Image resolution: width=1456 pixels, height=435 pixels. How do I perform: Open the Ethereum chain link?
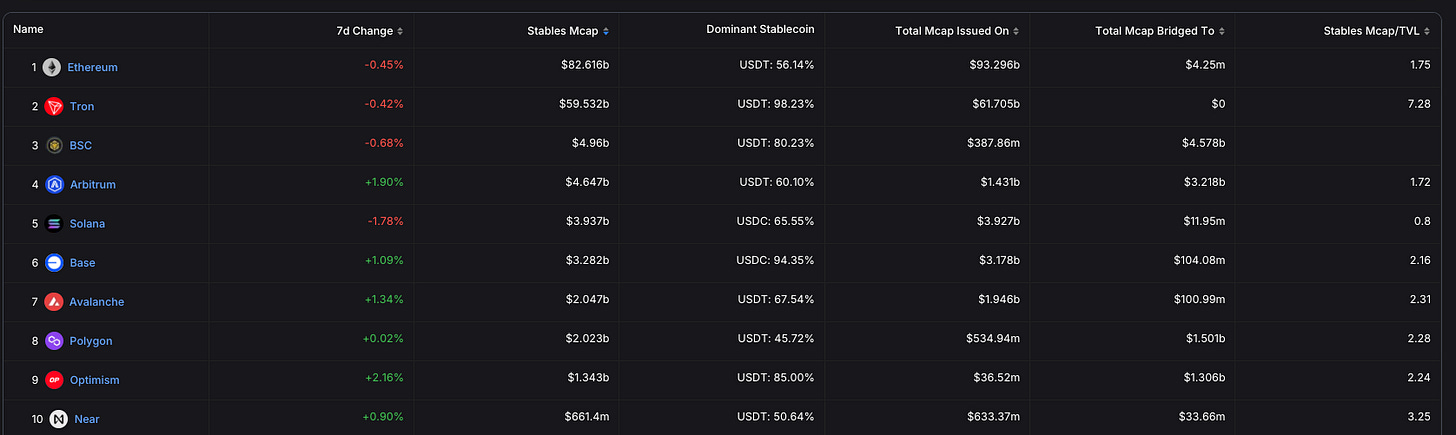coord(92,67)
